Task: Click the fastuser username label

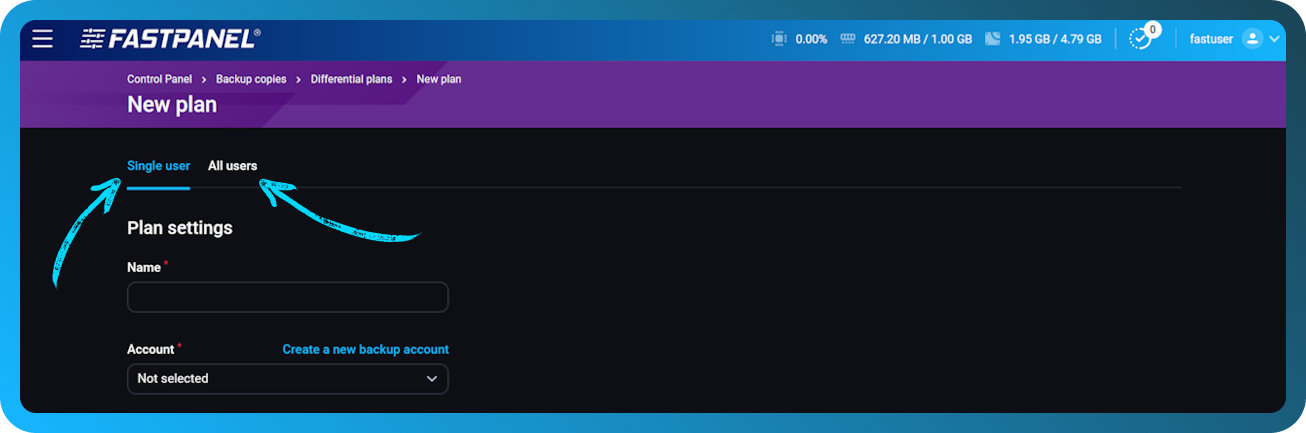Action: tap(1210, 39)
